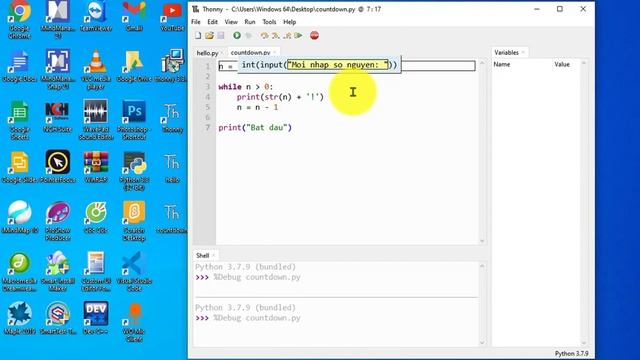
Task: Click the Shell scrollbar down arrow
Action: point(482,343)
